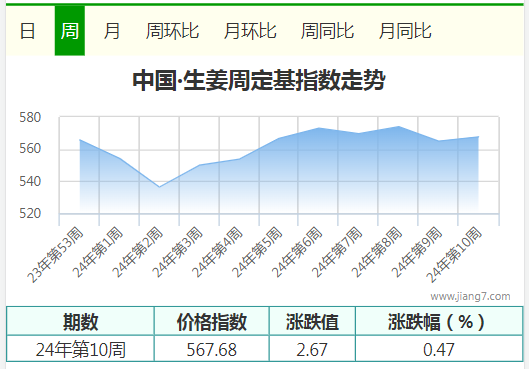Click x-axis label 24年第10周

click(x=453, y=255)
